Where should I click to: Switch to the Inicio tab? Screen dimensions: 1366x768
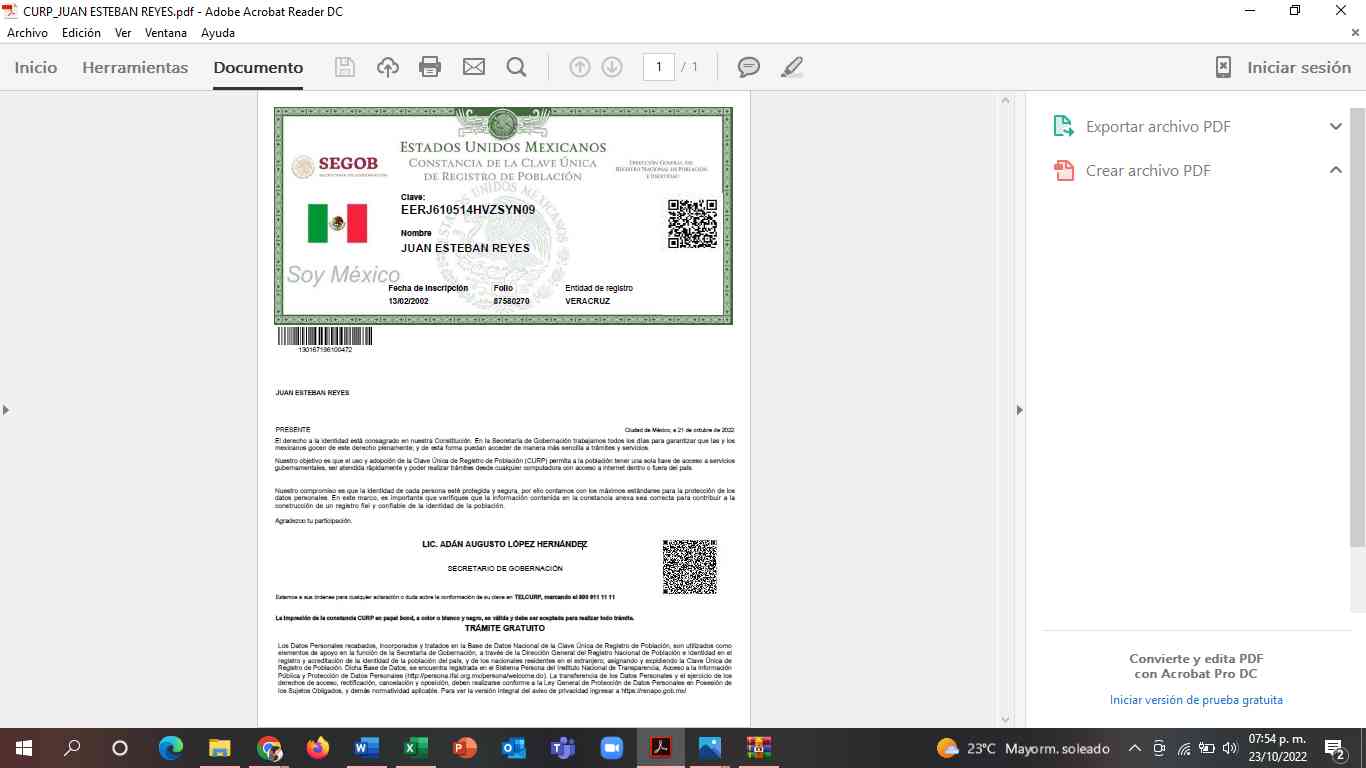[x=36, y=68]
